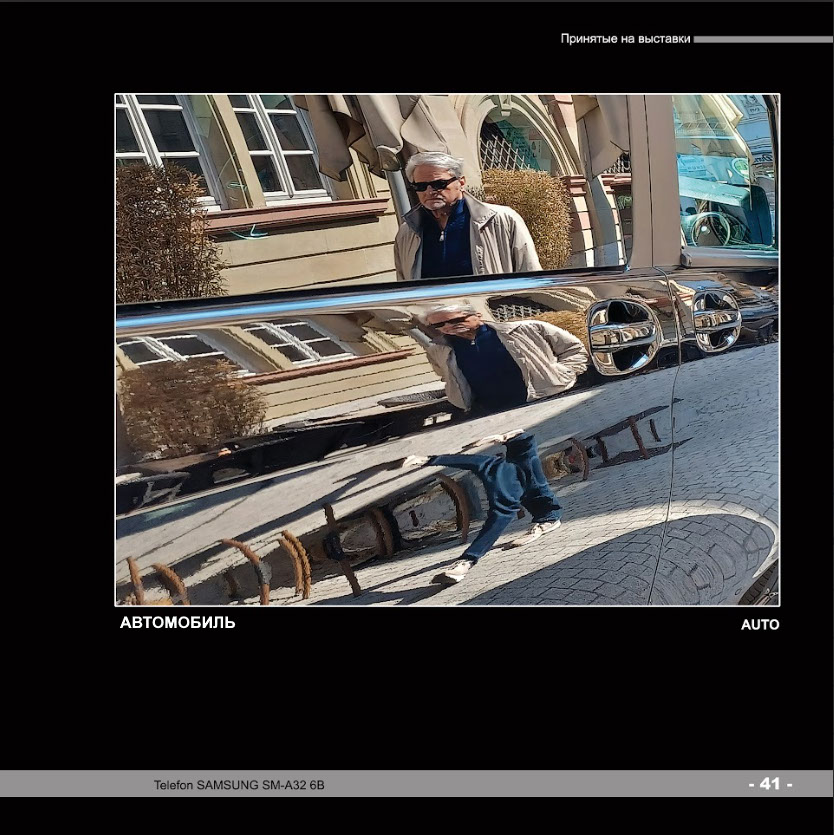The image size is (834, 835).
Task: Click the header text 'Принятые на выставки'
Action: click(x=625, y=39)
